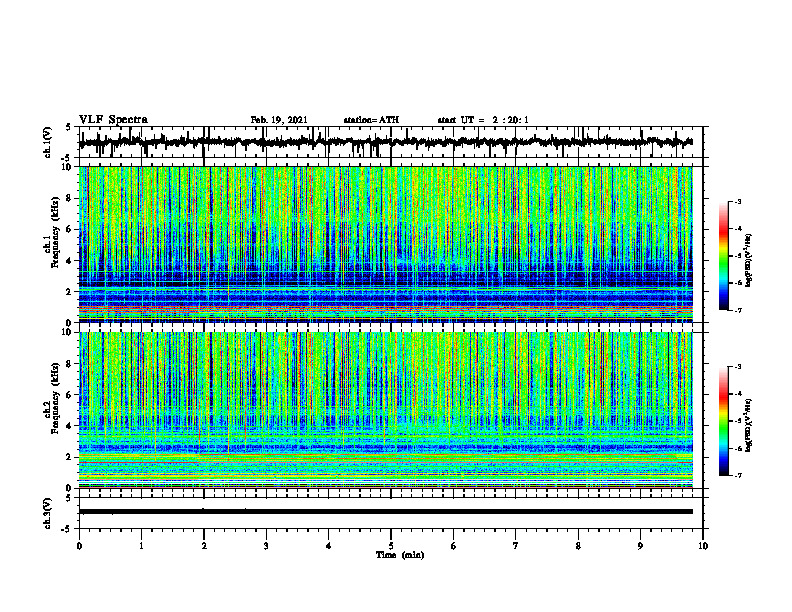792x612 pixels.
Task: Click the "5" voltage tick on ch.1(V) axis
Action: [68, 128]
